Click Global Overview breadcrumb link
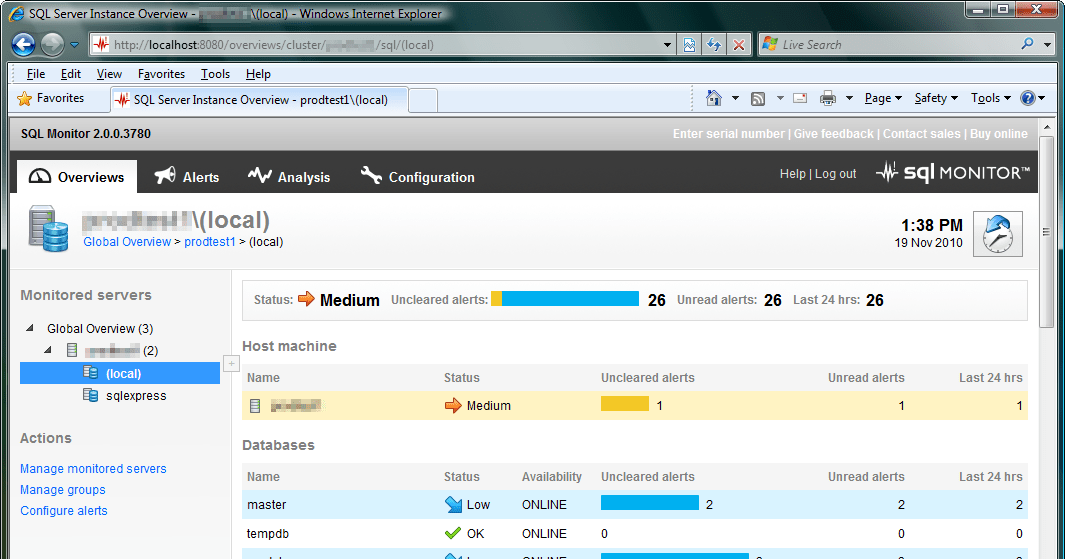 (x=127, y=242)
